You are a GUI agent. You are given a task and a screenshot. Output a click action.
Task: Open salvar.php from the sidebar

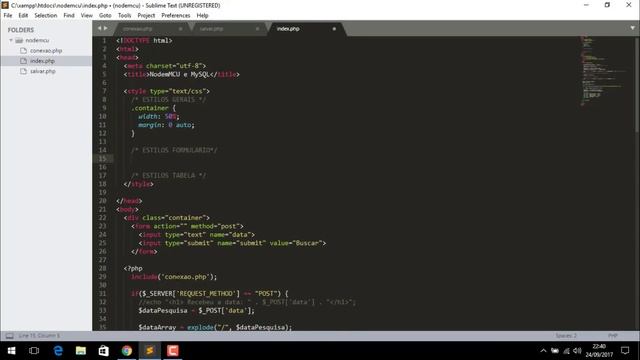click(x=43, y=71)
